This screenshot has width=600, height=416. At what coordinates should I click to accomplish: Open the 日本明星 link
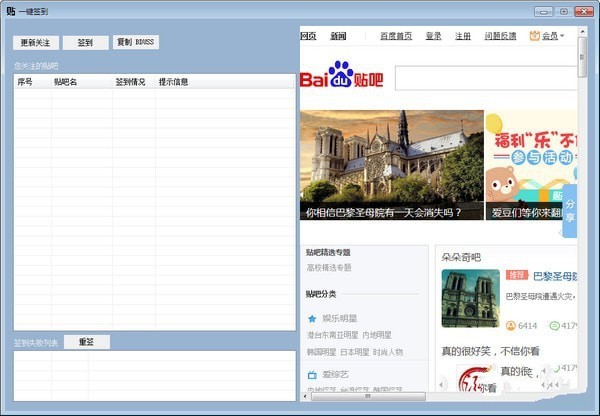pos(355,352)
